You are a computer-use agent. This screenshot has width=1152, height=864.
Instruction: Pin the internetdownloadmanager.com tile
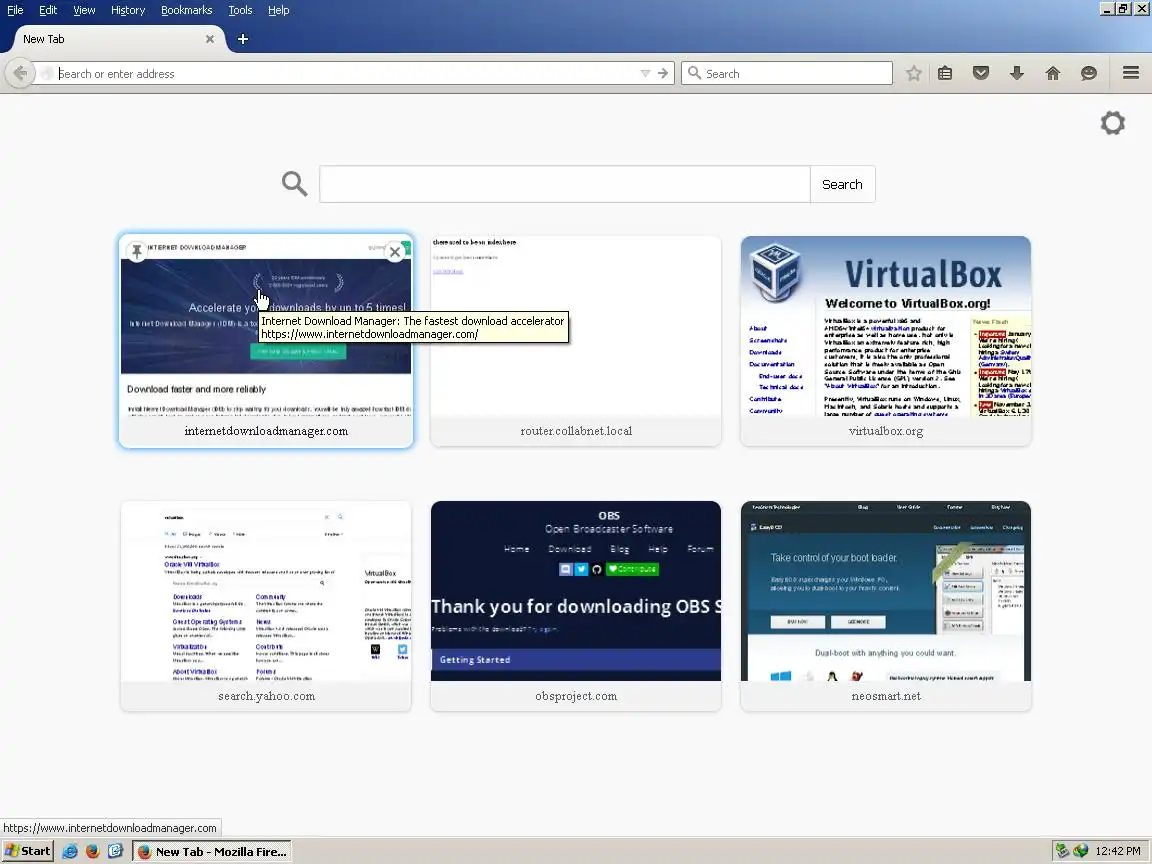pyautogui.click(x=137, y=251)
